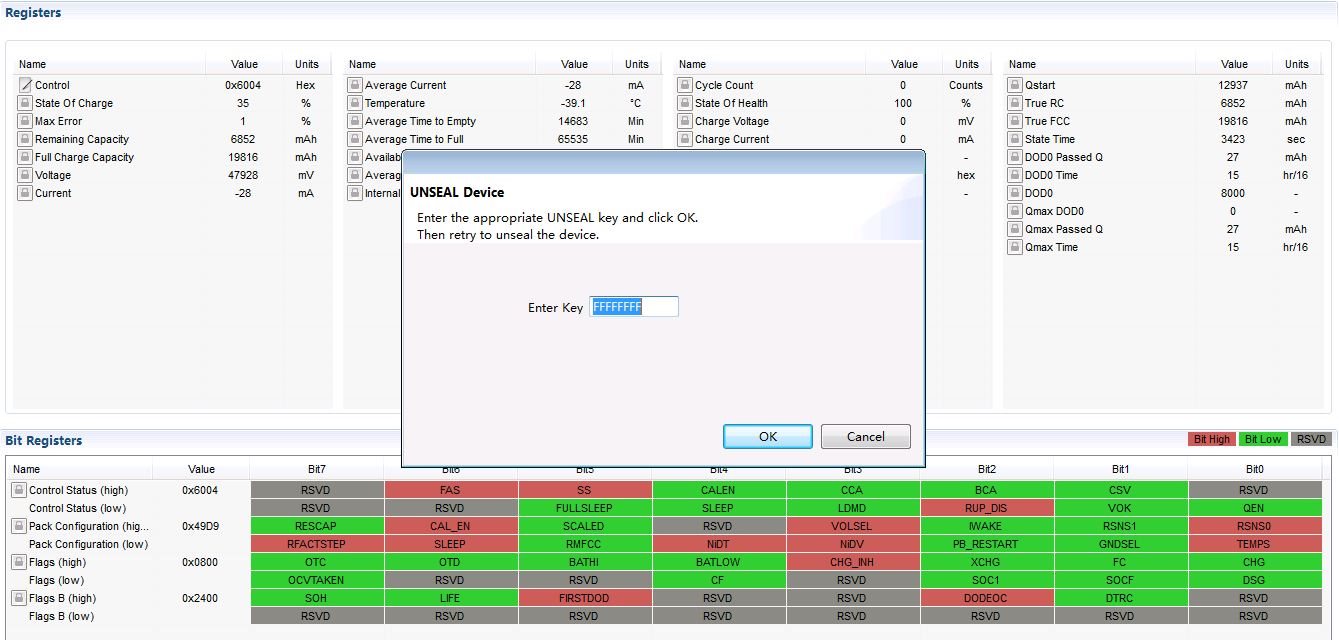The height and width of the screenshot is (640, 1339).
Task: Click the CALEN bit cell
Action: pyautogui.click(x=718, y=490)
